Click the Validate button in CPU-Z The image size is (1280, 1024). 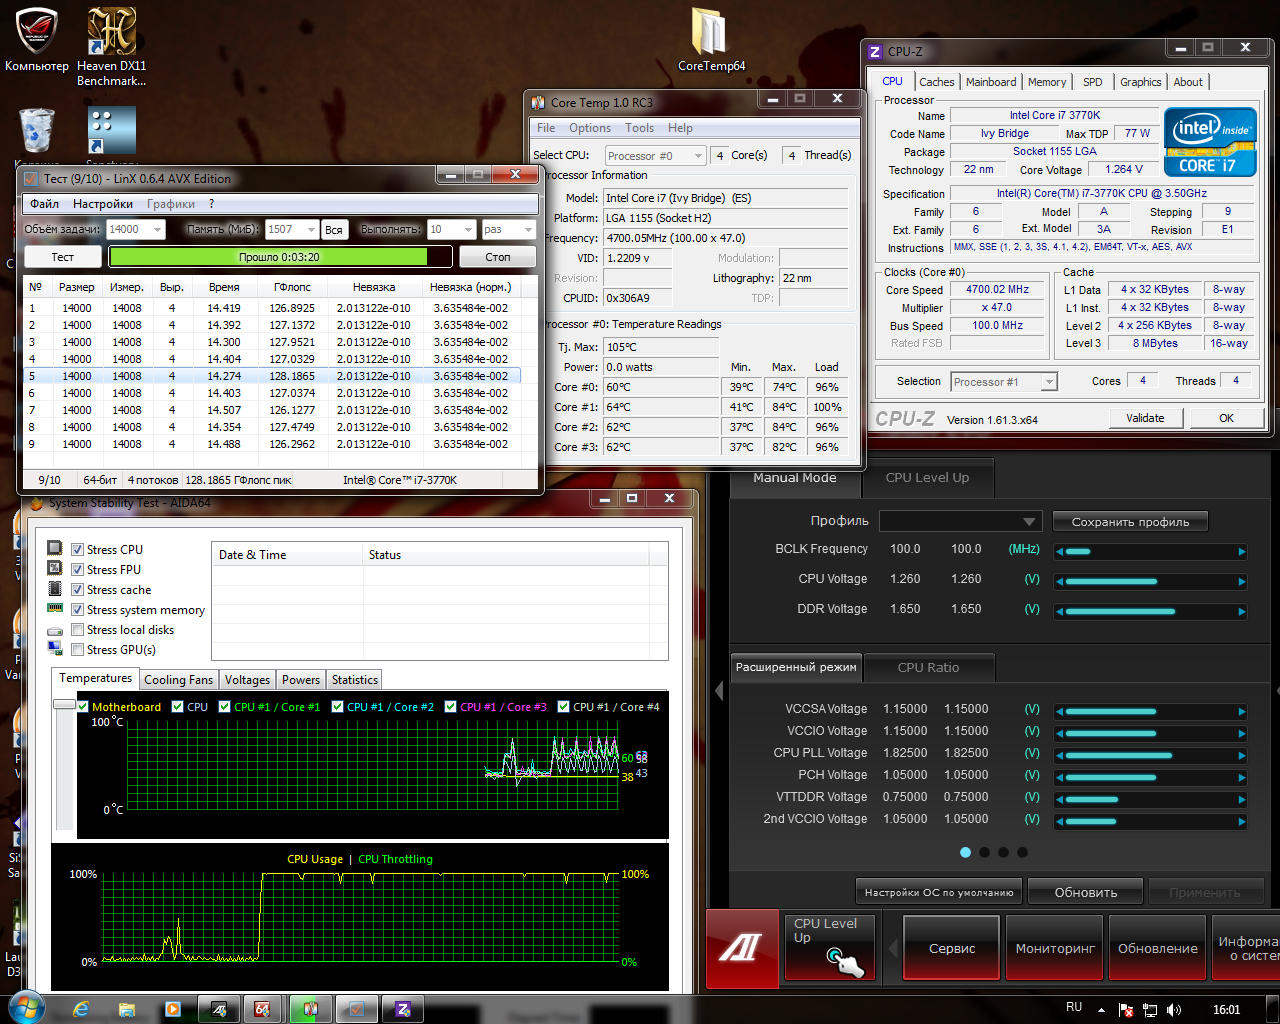pos(1145,418)
